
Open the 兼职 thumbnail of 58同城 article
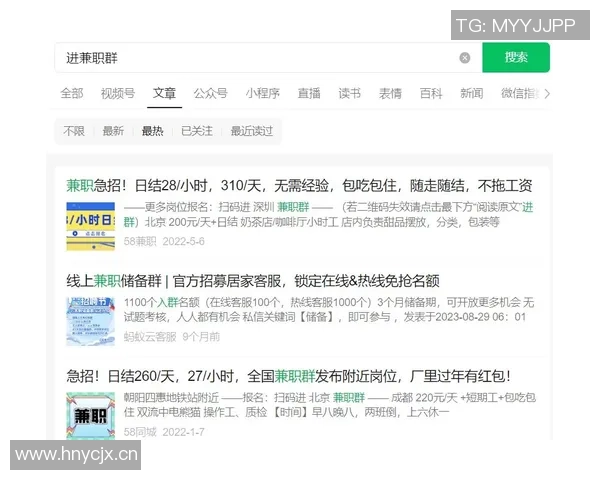point(91,416)
